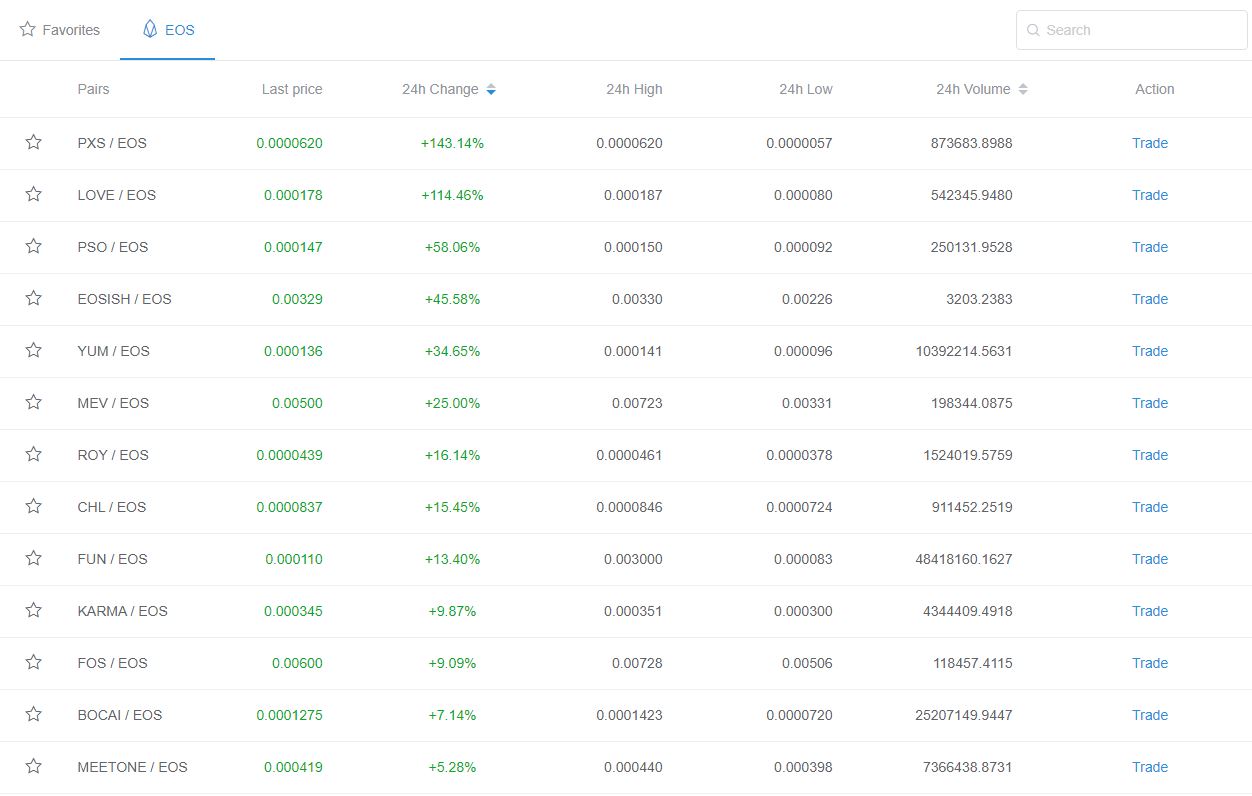Image resolution: width=1252 pixels, height=796 pixels.
Task: Click the Last price column header
Action: pos(292,89)
